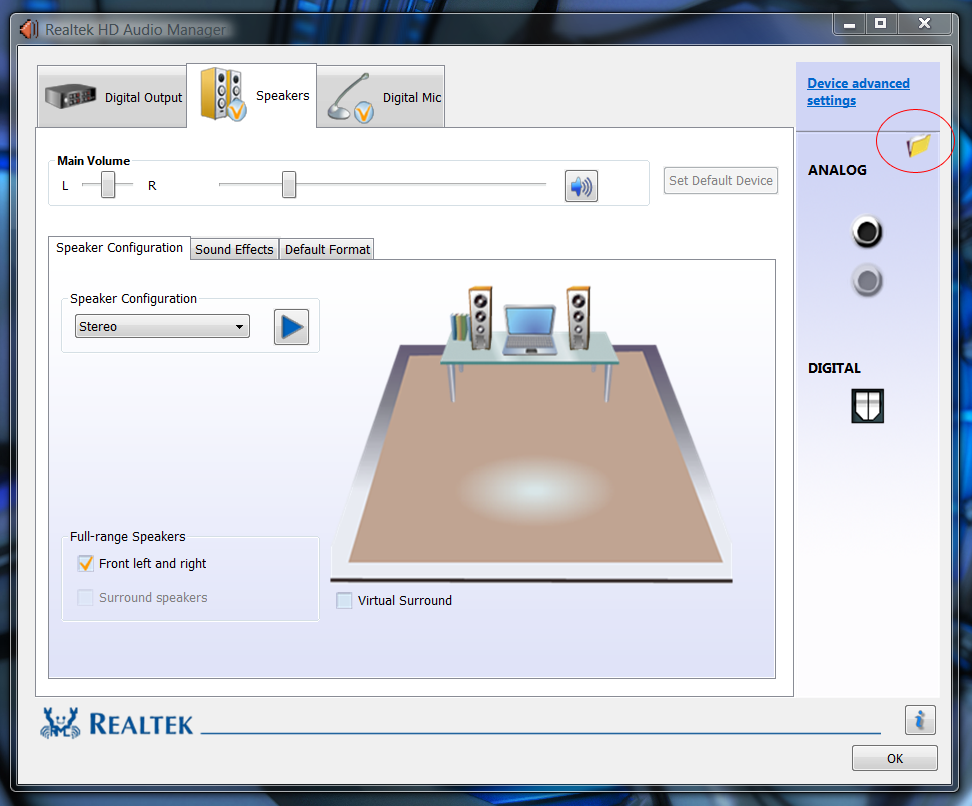The image size is (972, 806).
Task: Click the Full-range Speakers group label
Action: [x=128, y=536]
